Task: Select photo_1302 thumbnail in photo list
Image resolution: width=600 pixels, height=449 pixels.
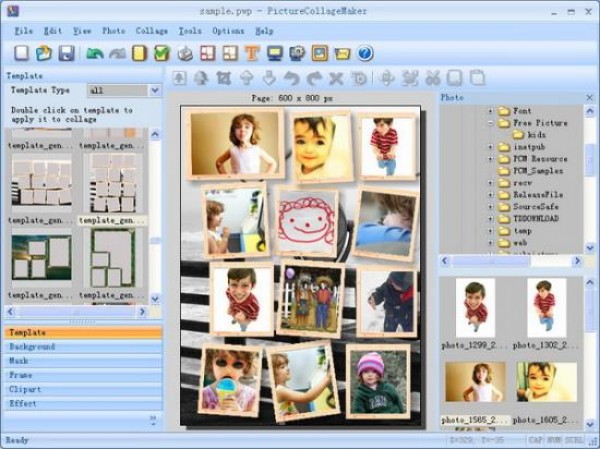Action: pyautogui.click(x=546, y=308)
